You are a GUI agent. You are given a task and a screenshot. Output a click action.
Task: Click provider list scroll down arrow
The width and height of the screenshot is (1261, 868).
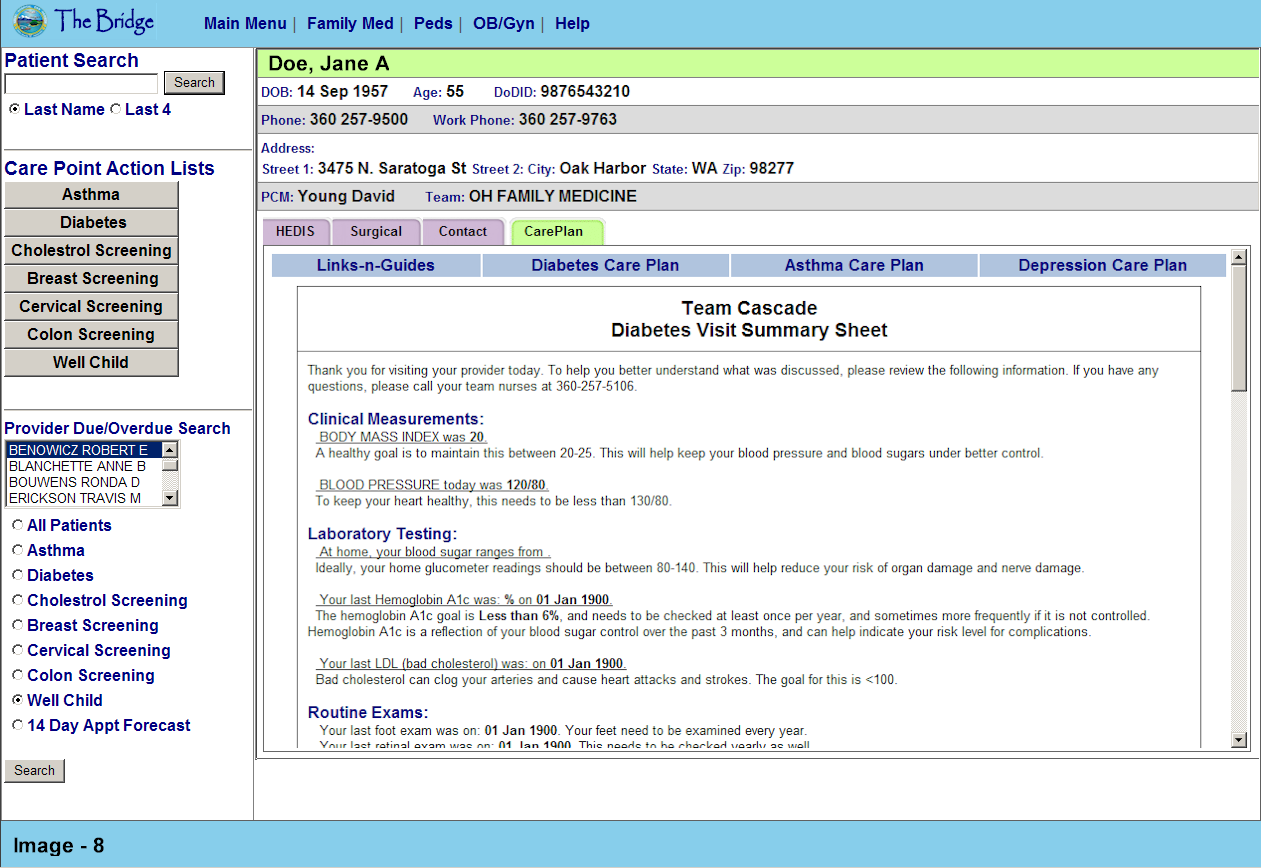click(170, 498)
